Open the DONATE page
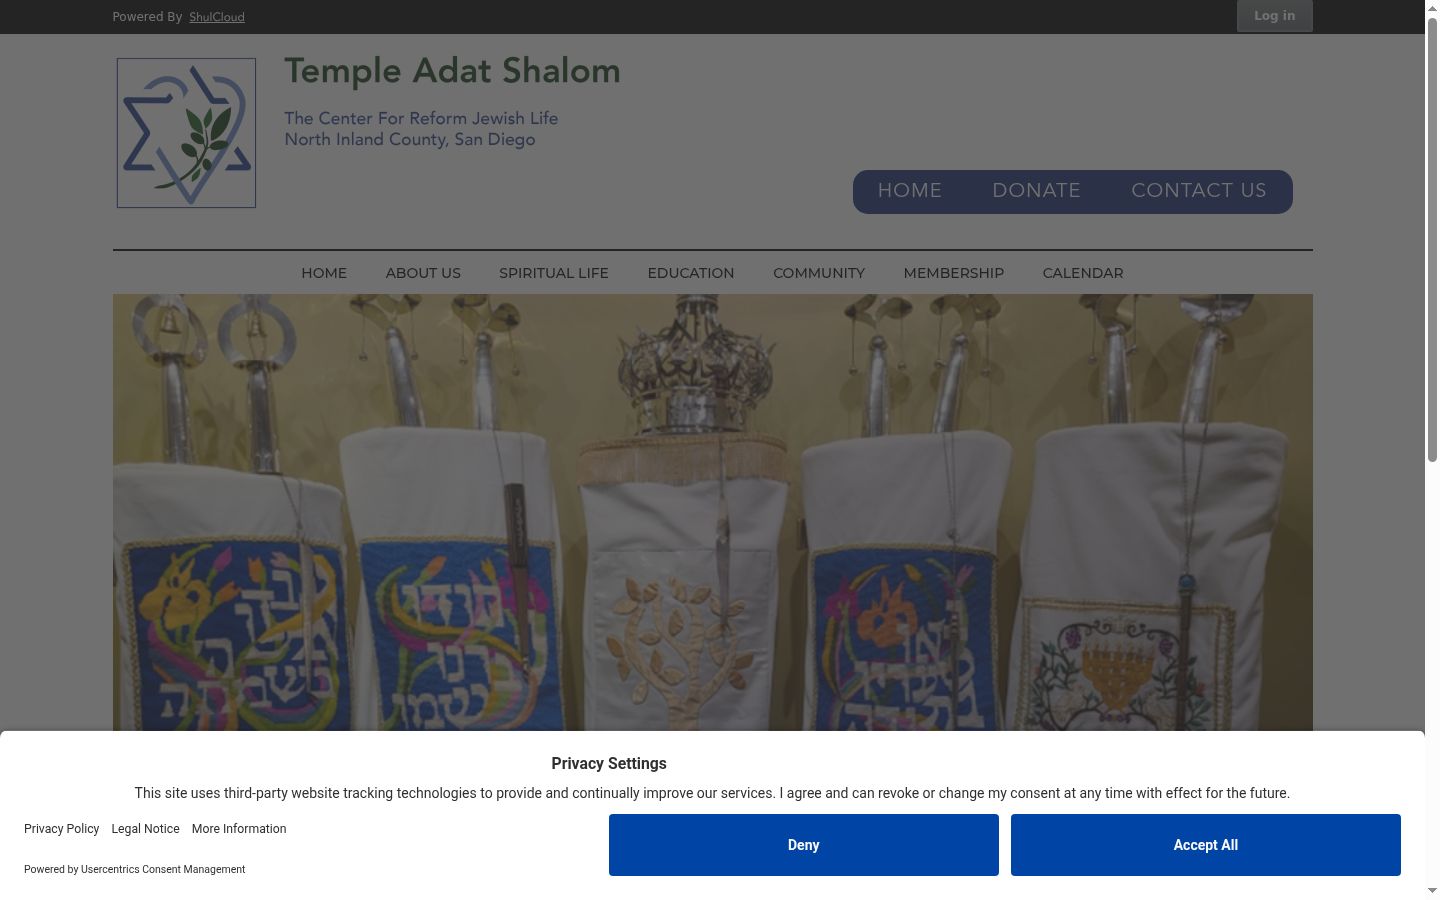This screenshot has height=900, width=1440. [x=1036, y=191]
